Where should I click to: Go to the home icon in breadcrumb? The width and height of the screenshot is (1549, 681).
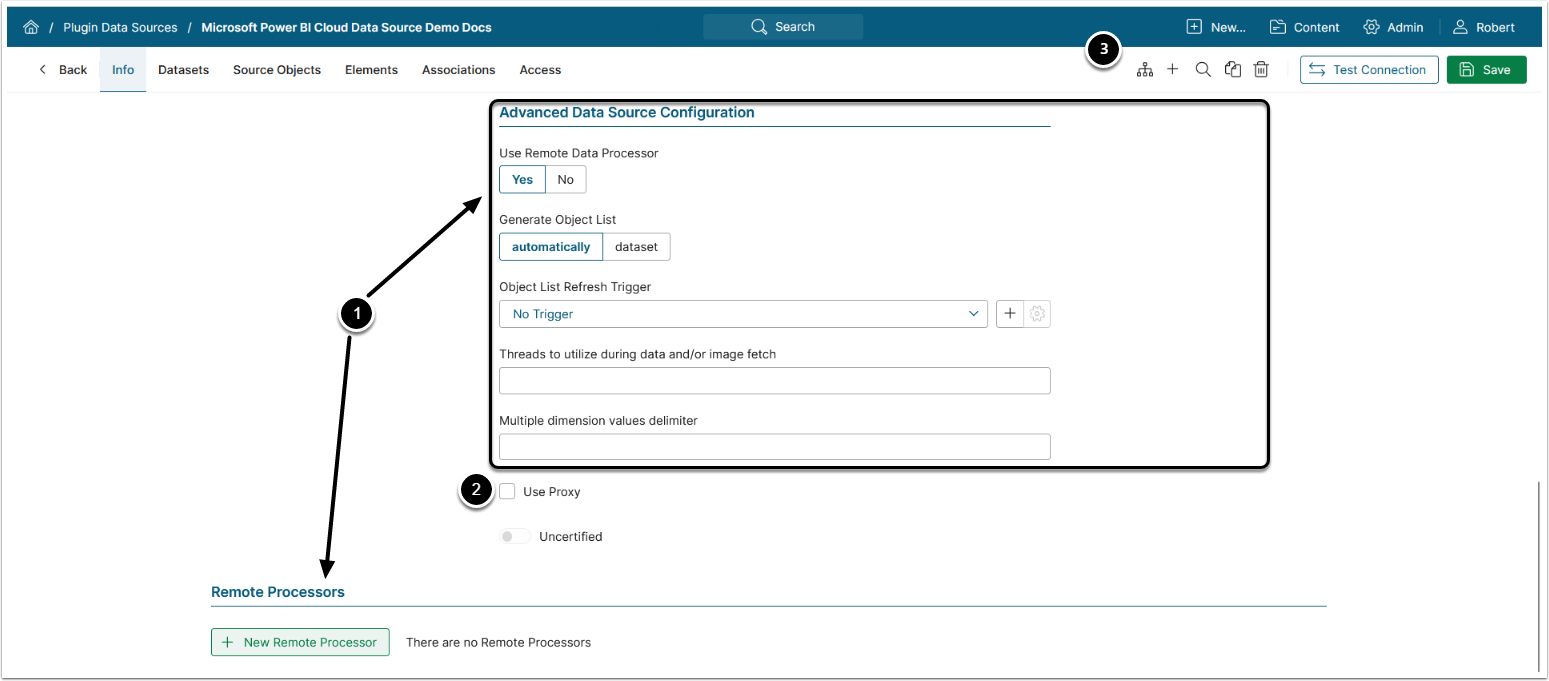[31, 27]
